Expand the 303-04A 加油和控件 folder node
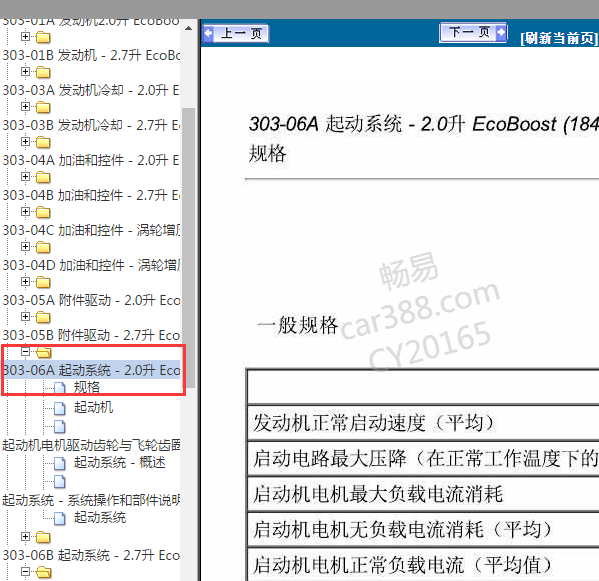This screenshot has height=581, width=599. 25,177
